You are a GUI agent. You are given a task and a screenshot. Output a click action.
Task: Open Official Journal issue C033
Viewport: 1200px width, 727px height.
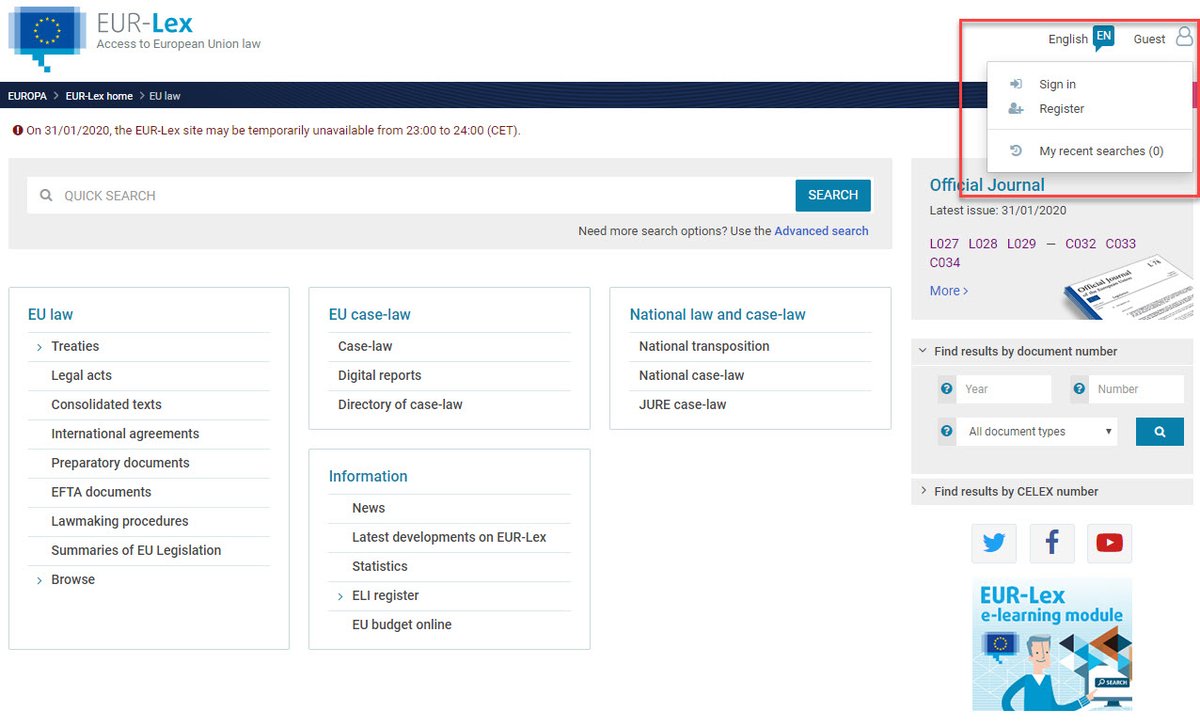pos(1121,244)
